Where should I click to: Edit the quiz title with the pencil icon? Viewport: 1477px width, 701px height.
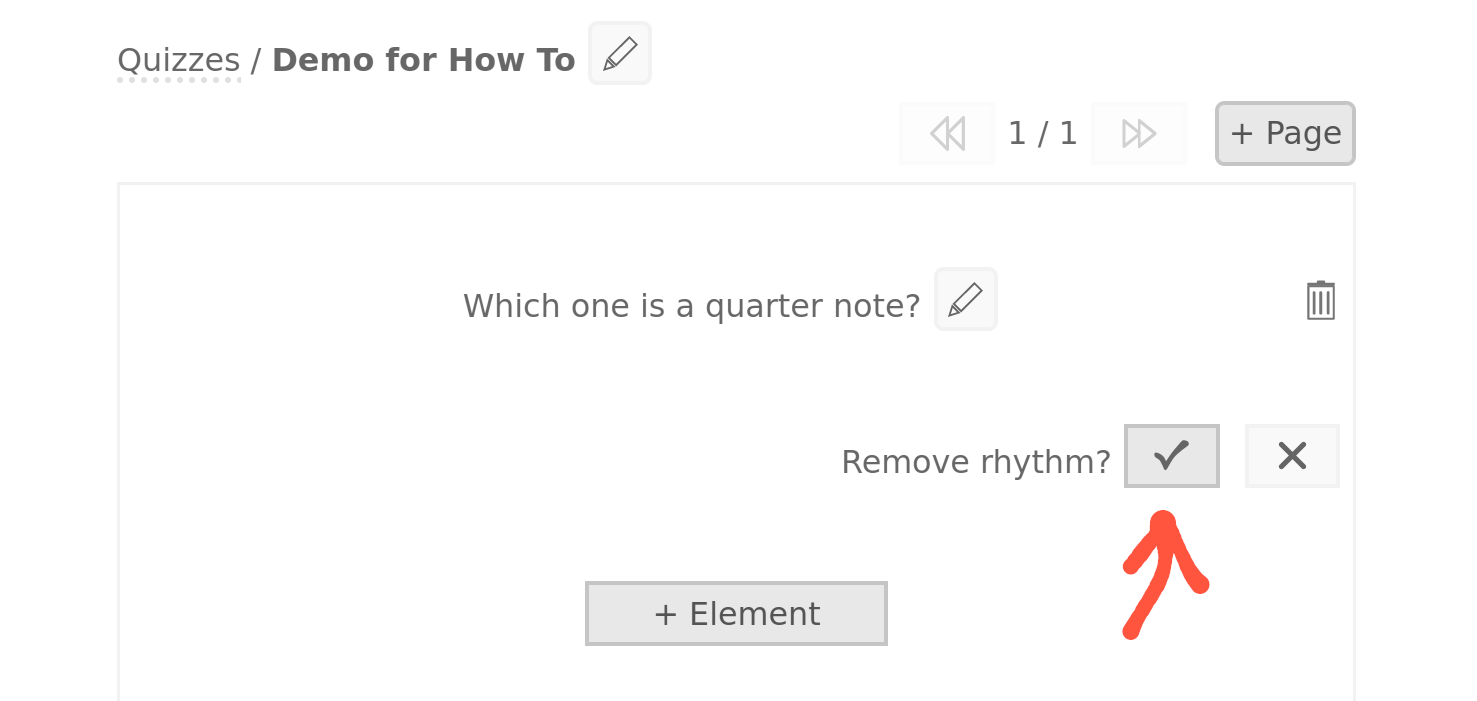(x=620, y=53)
